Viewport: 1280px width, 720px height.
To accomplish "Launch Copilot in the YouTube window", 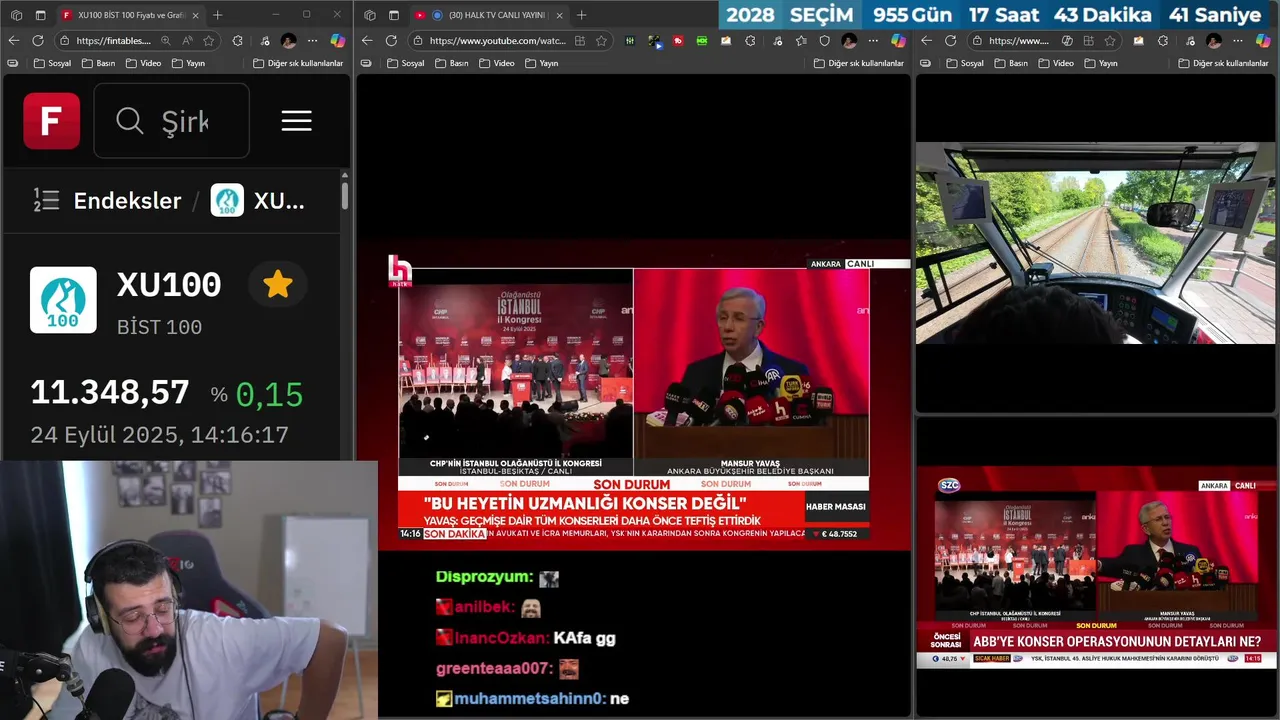I will point(899,40).
